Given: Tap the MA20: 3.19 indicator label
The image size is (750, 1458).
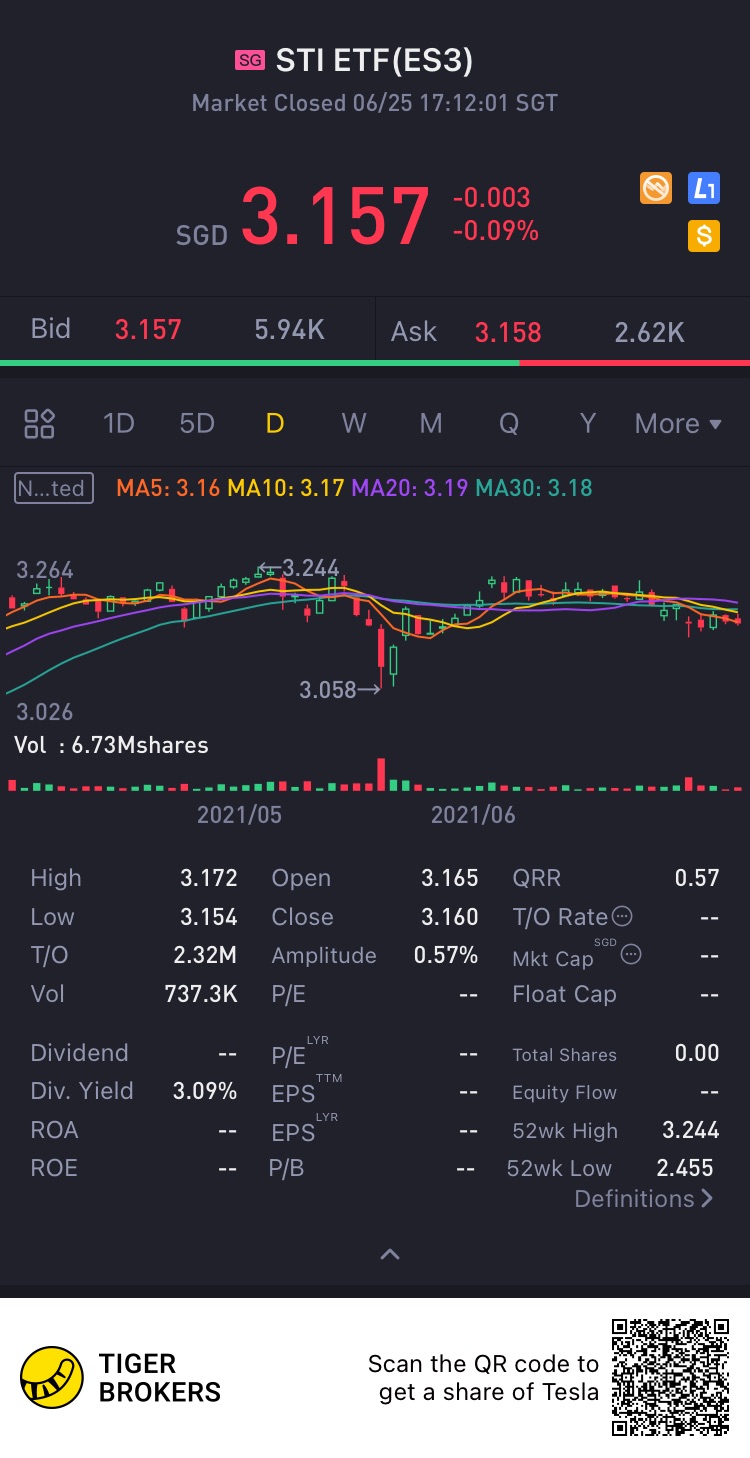Looking at the screenshot, I should coord(410,488).
